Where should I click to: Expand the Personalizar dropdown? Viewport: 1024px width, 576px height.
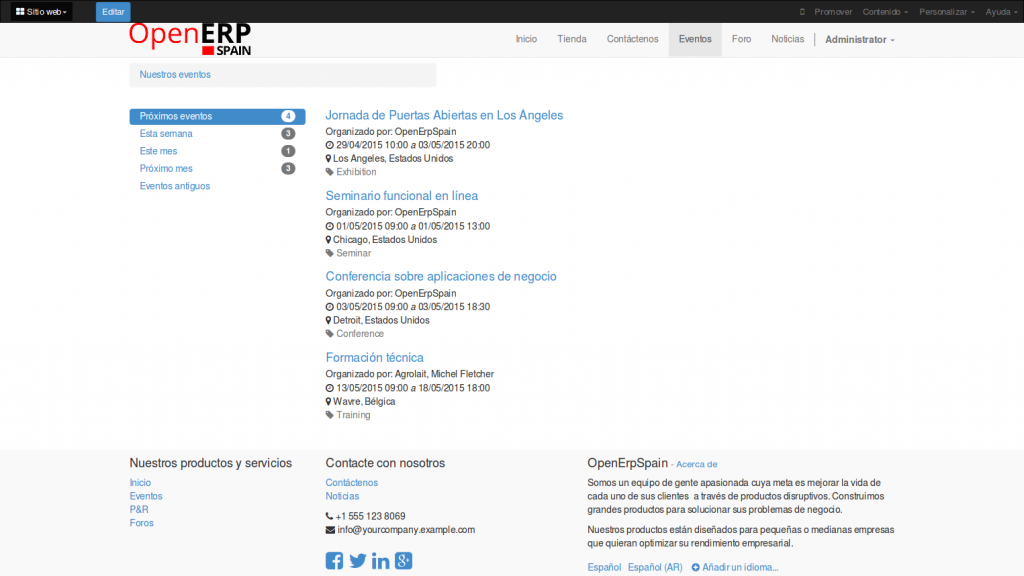click(x=947, y=12)
